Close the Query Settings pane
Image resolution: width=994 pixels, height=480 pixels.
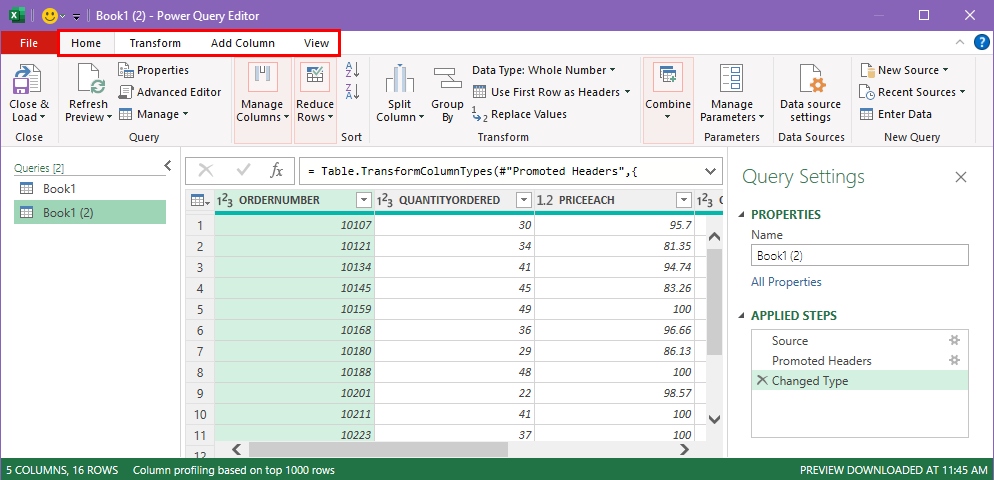point(961,177)
